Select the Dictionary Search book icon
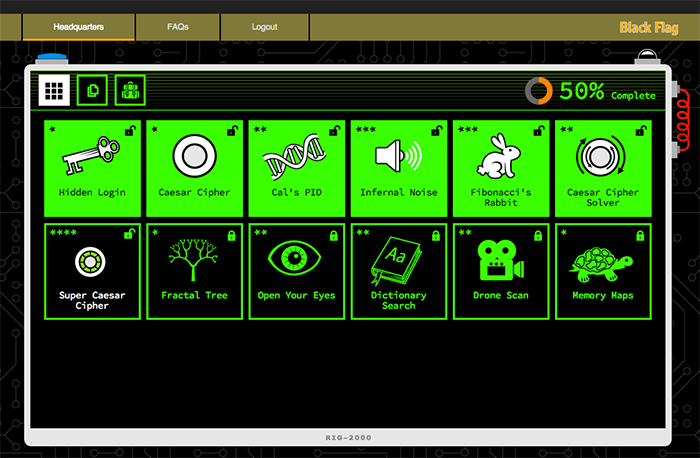The height and width of the screenshot is (458, 700). tap(396, 263)
